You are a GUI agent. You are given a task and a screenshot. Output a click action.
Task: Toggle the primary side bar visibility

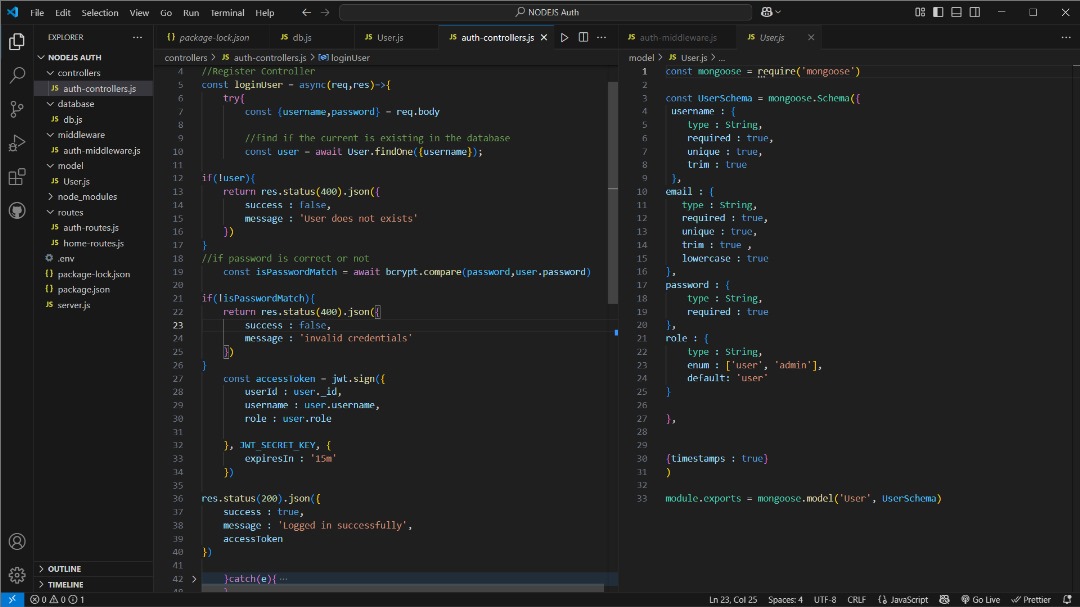tap(938, 12)
